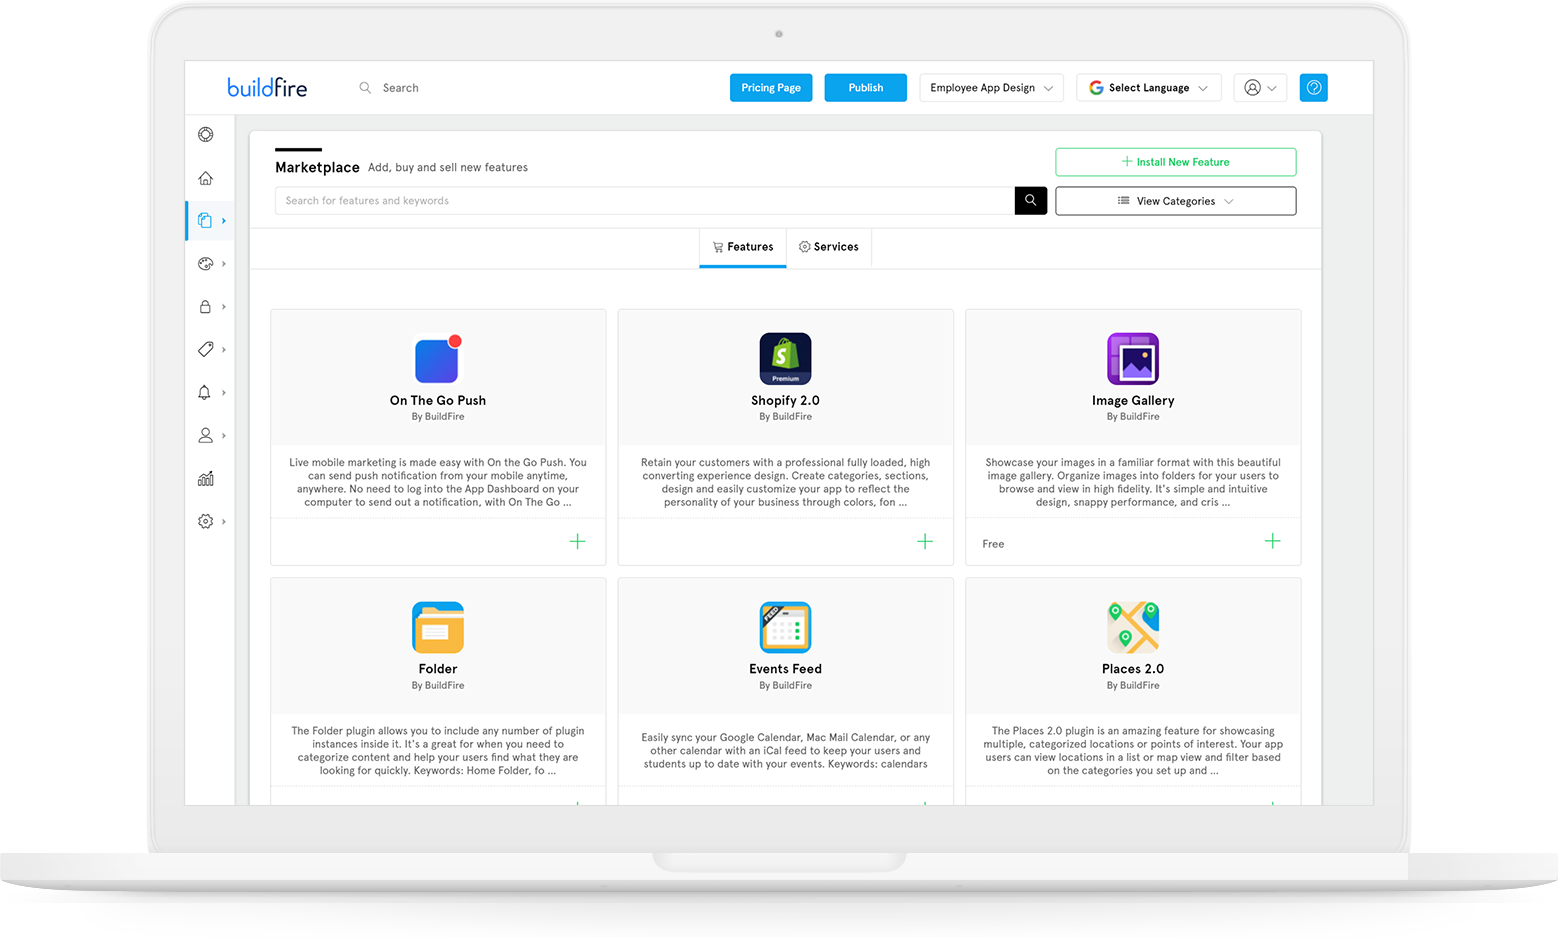The height and width of the screenshot is (938, 1558).
Task: Open the users sidebar icon
Action: click(x=206, y=435)
